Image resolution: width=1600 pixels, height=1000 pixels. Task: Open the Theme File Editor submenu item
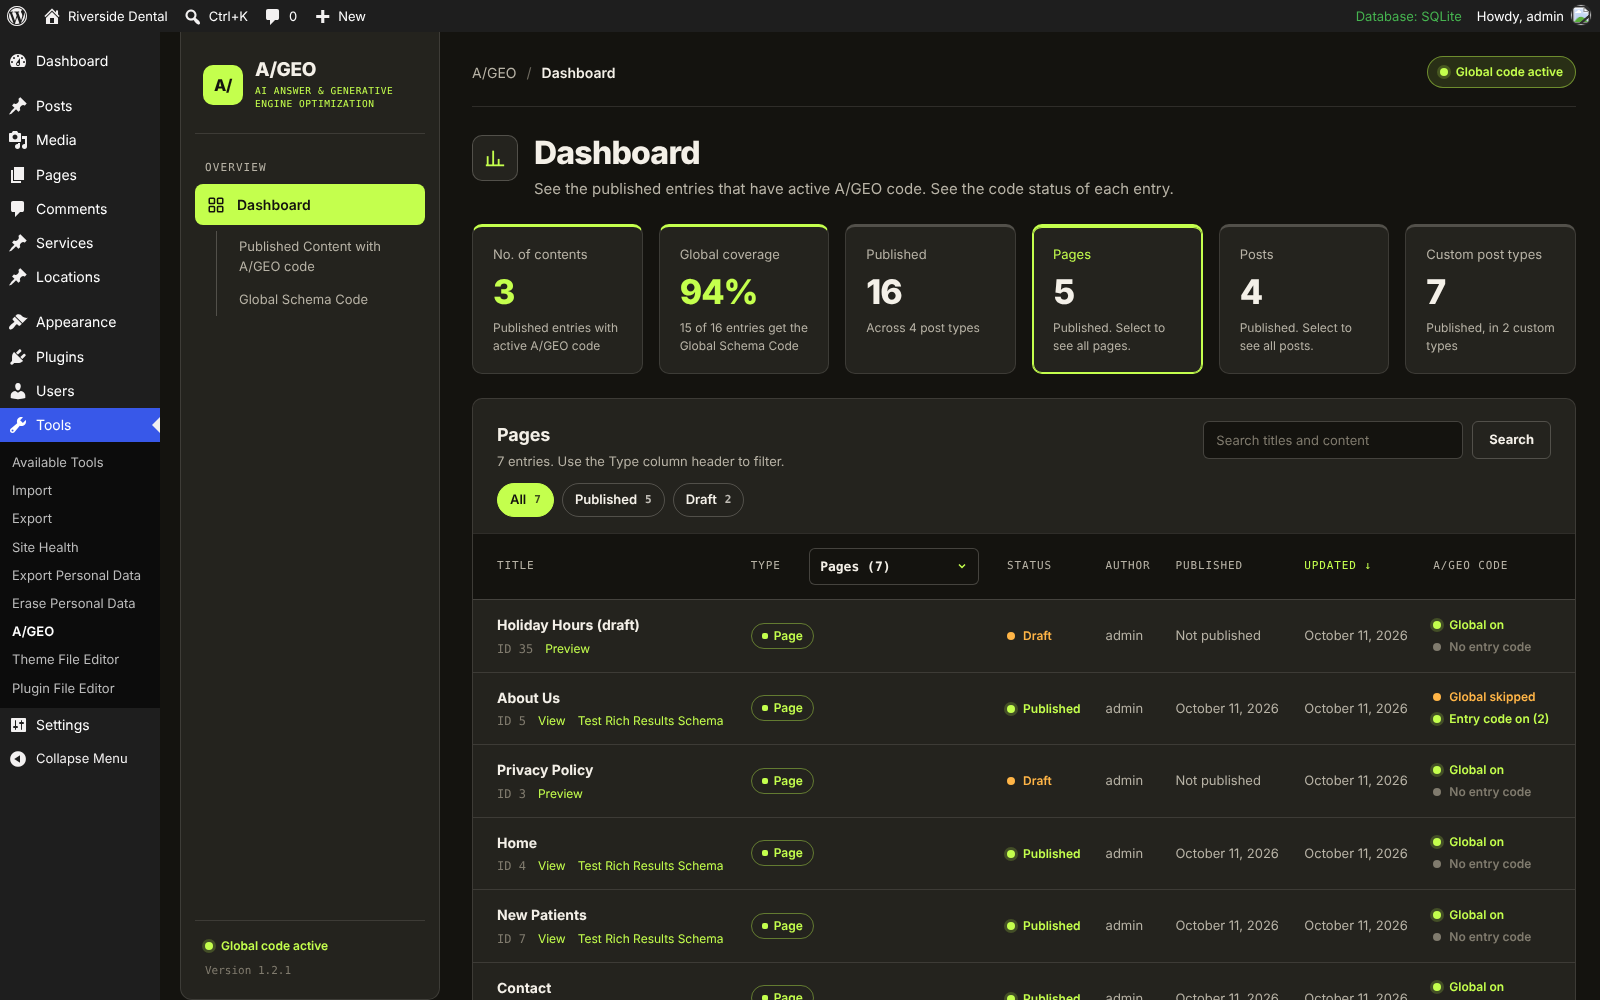tap(65, 659)
